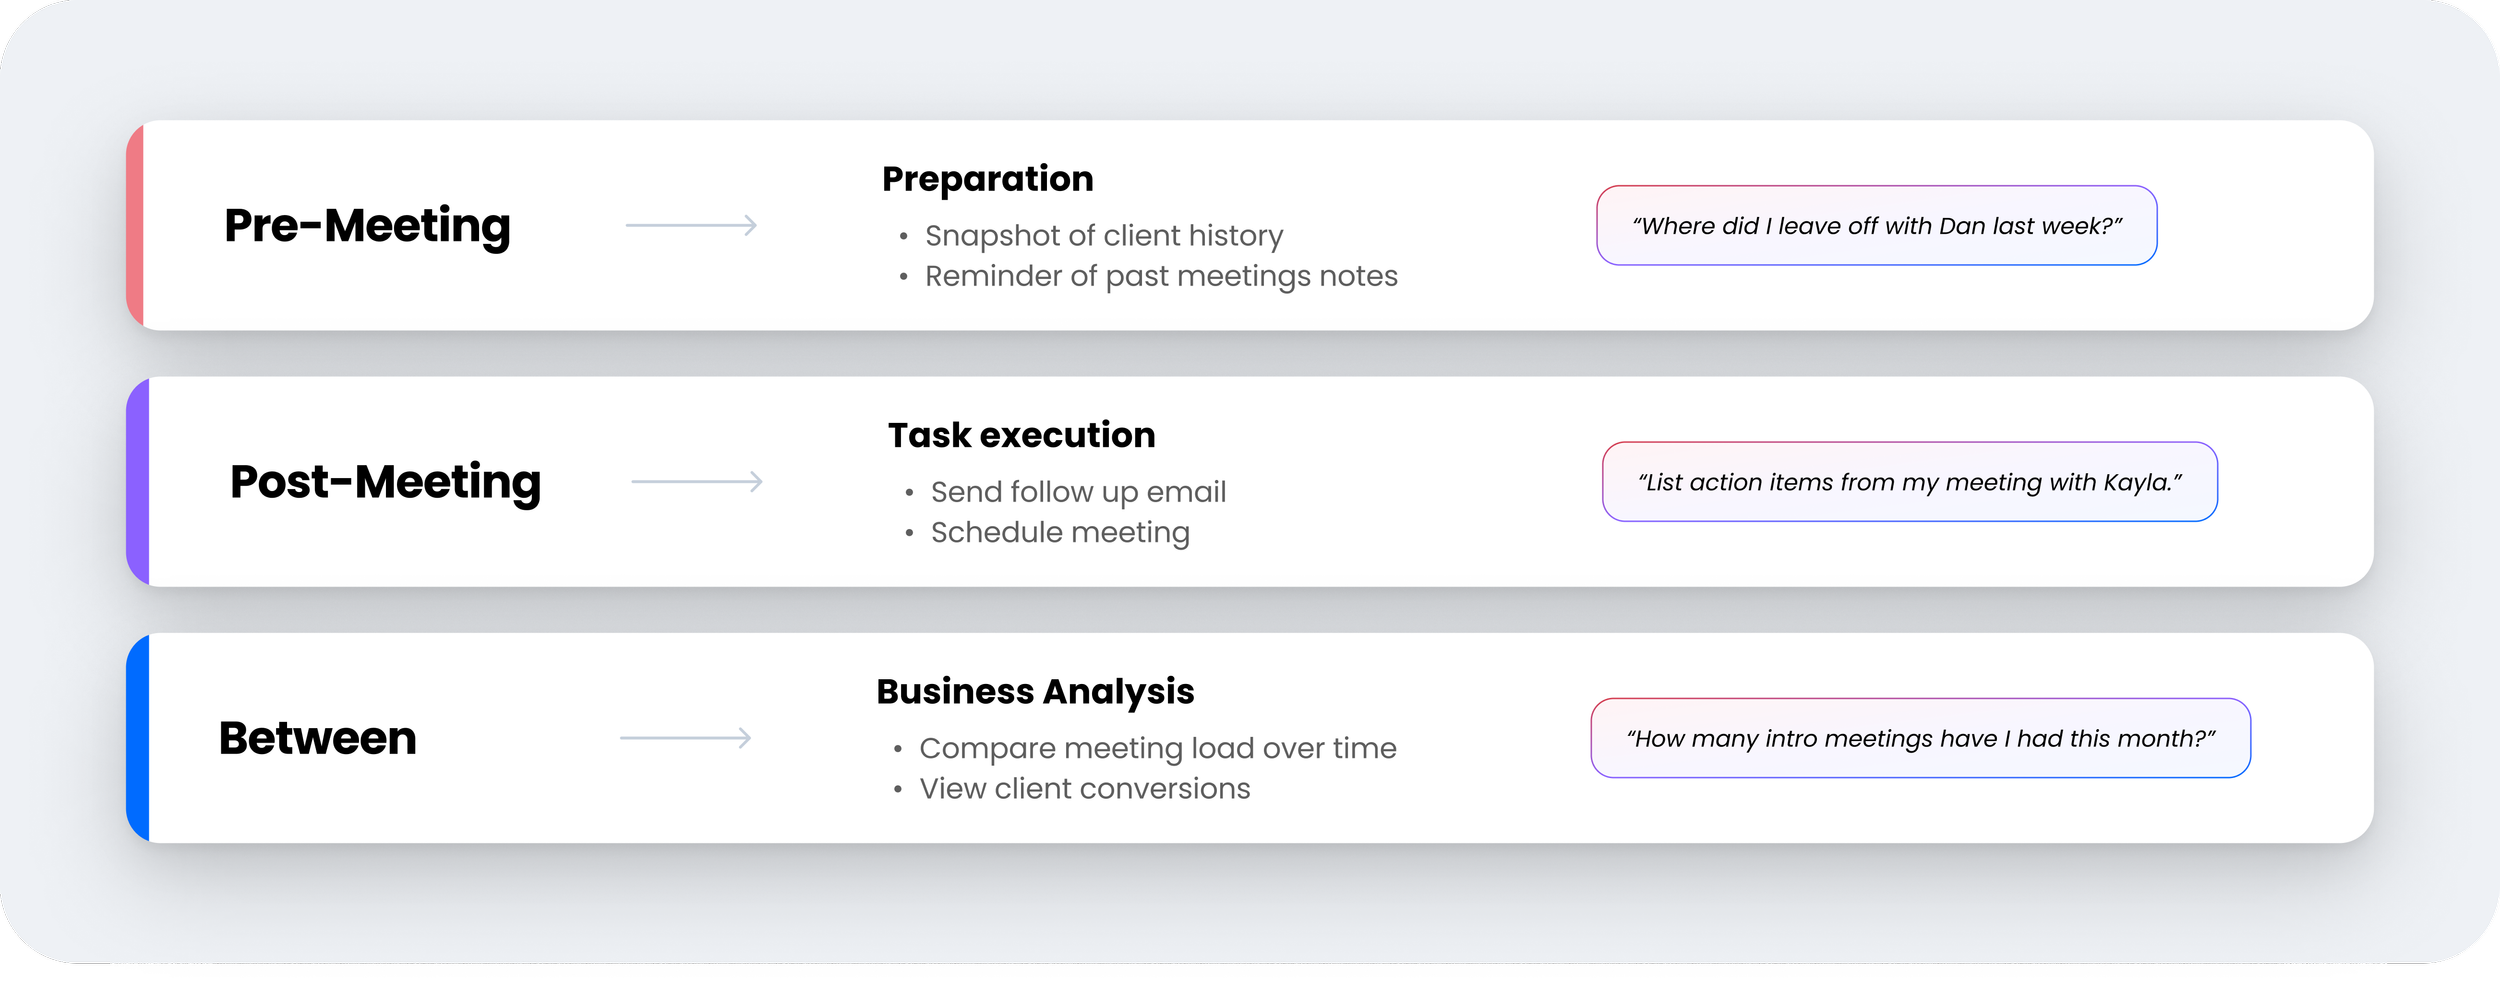
Task: Click the purple color bar on Post-Meeting card
Action: click(x=138, y=481)
